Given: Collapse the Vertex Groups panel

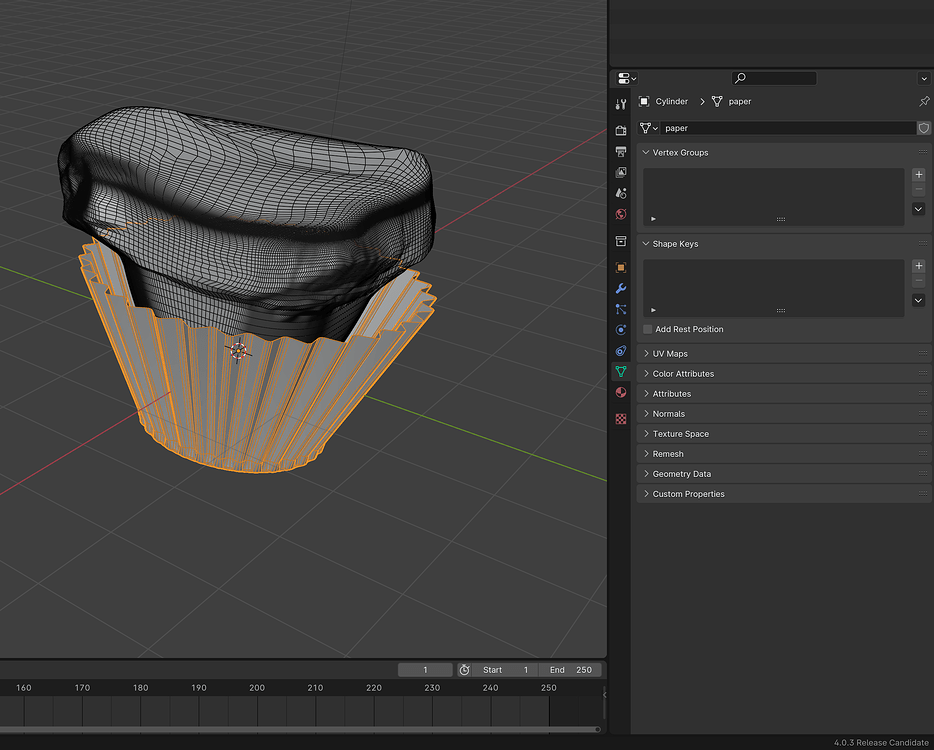Looking at the screenshot, I should coord(646,153).
